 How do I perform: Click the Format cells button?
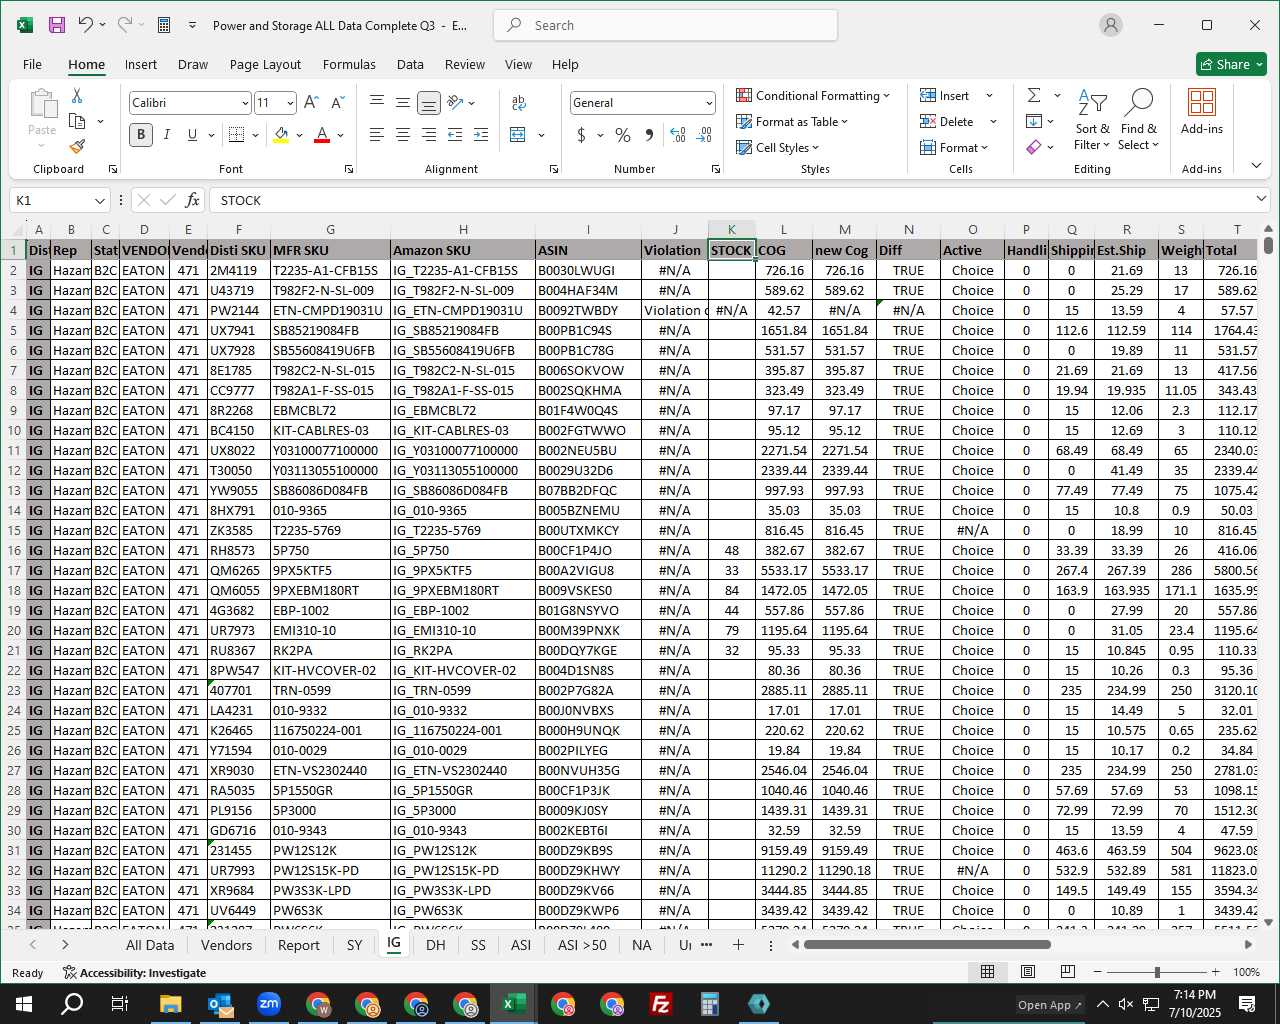955,147
